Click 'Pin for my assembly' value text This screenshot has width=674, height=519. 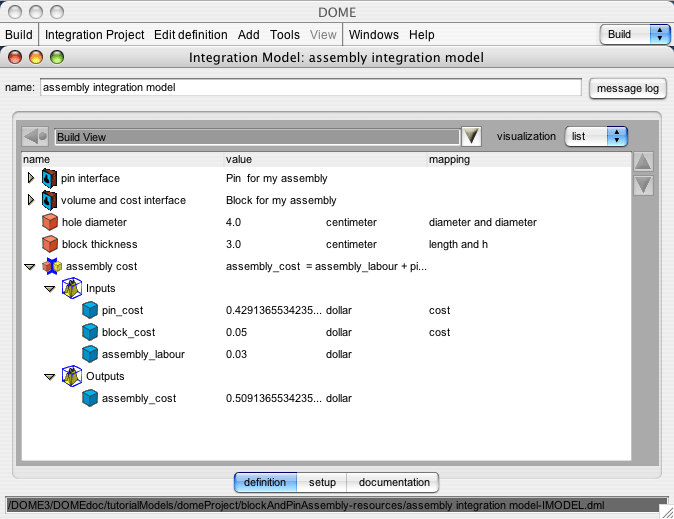tap(277, 178)
